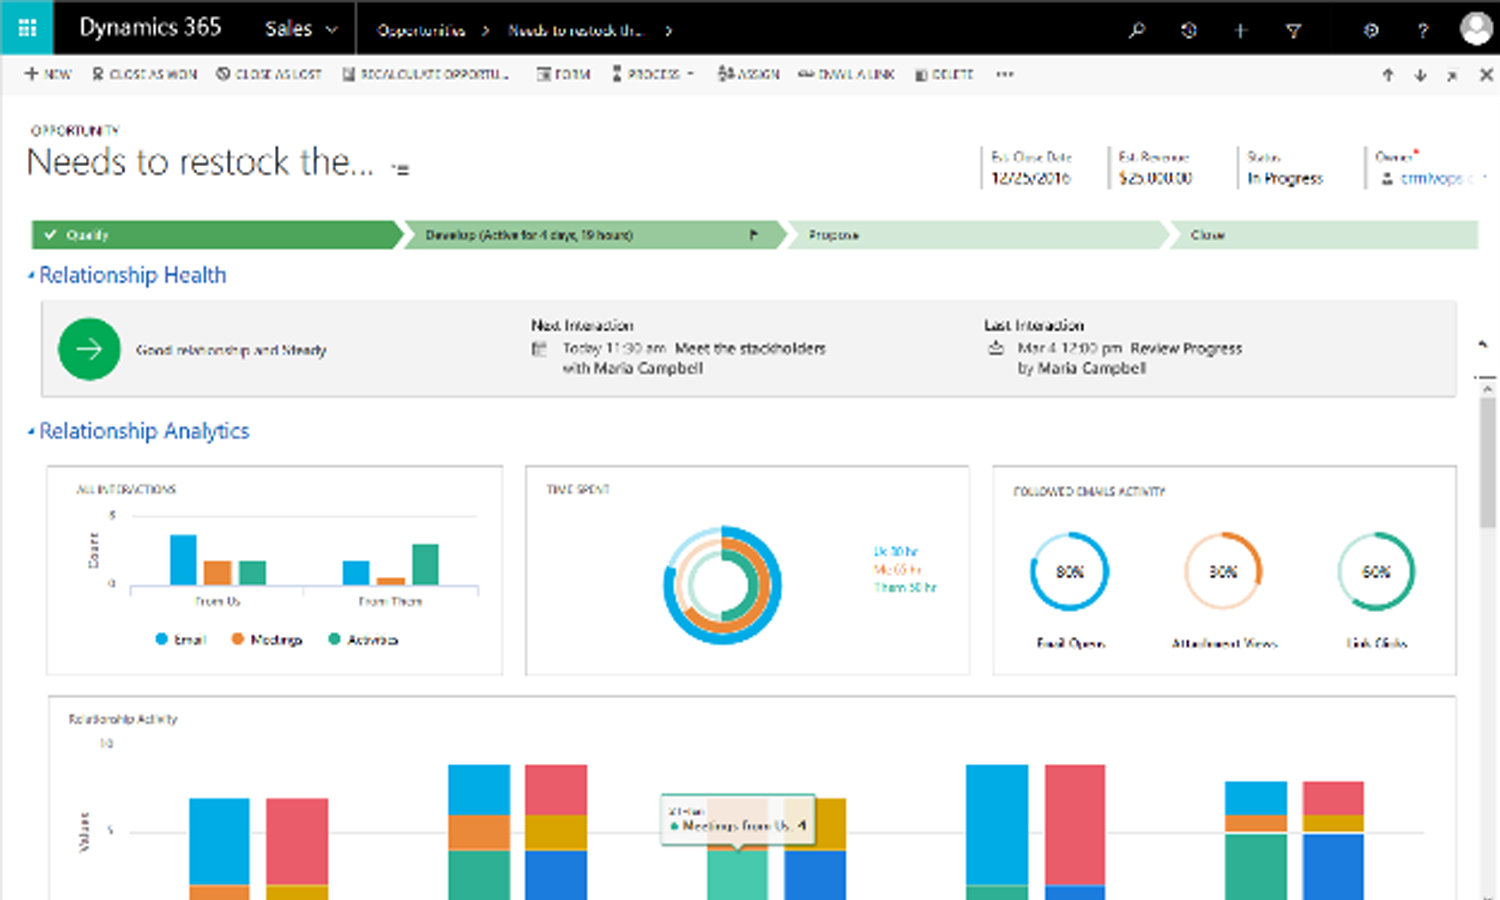The width and height of the screenshot is (1500, 900).
Task: Select the Close process stage
Action: coord(1324,235)
